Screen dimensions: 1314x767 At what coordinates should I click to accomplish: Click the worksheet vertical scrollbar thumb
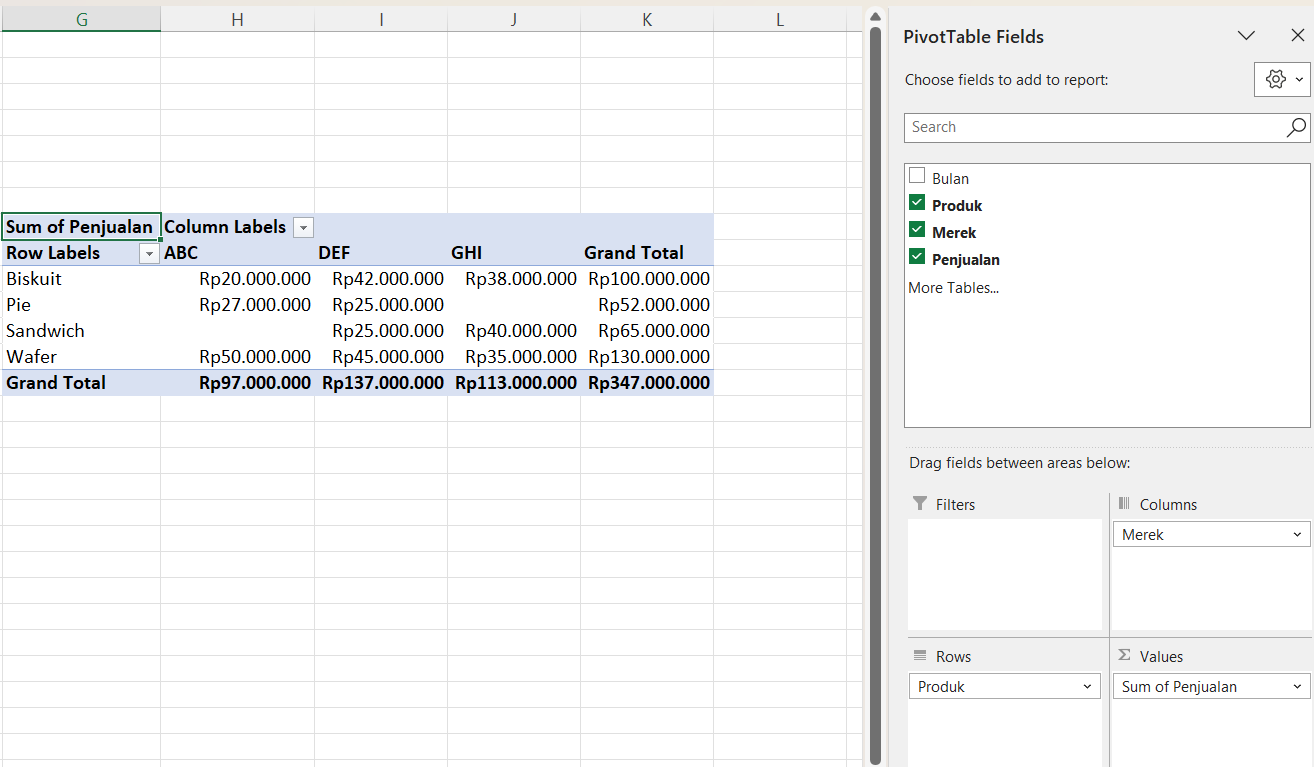pos(875,395)
